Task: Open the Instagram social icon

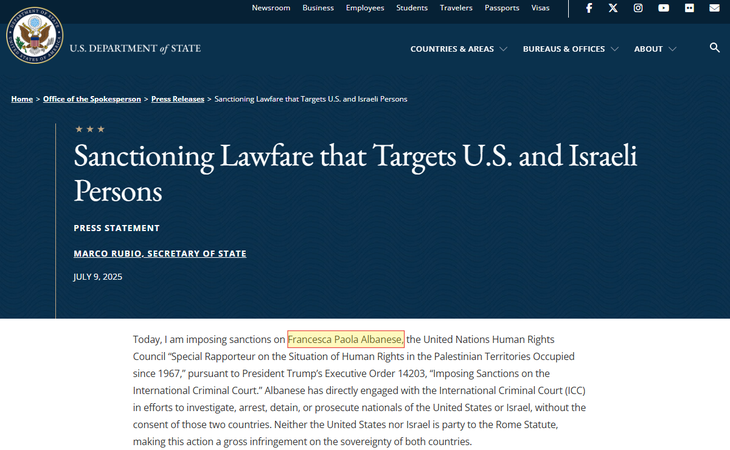Action: (638, 8)
